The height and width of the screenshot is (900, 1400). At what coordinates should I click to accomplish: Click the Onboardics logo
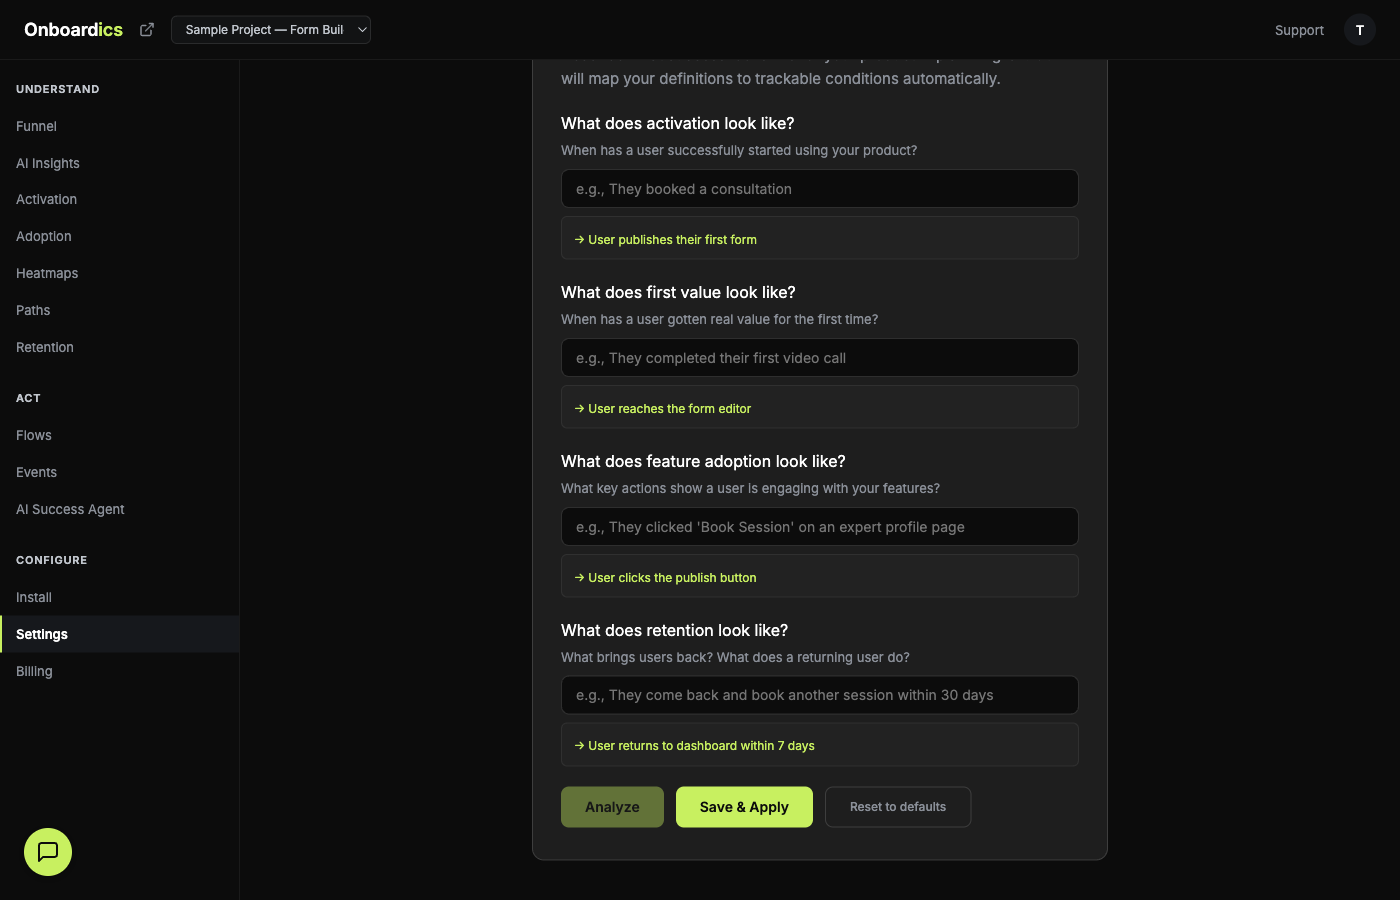[x=73, y=29]
